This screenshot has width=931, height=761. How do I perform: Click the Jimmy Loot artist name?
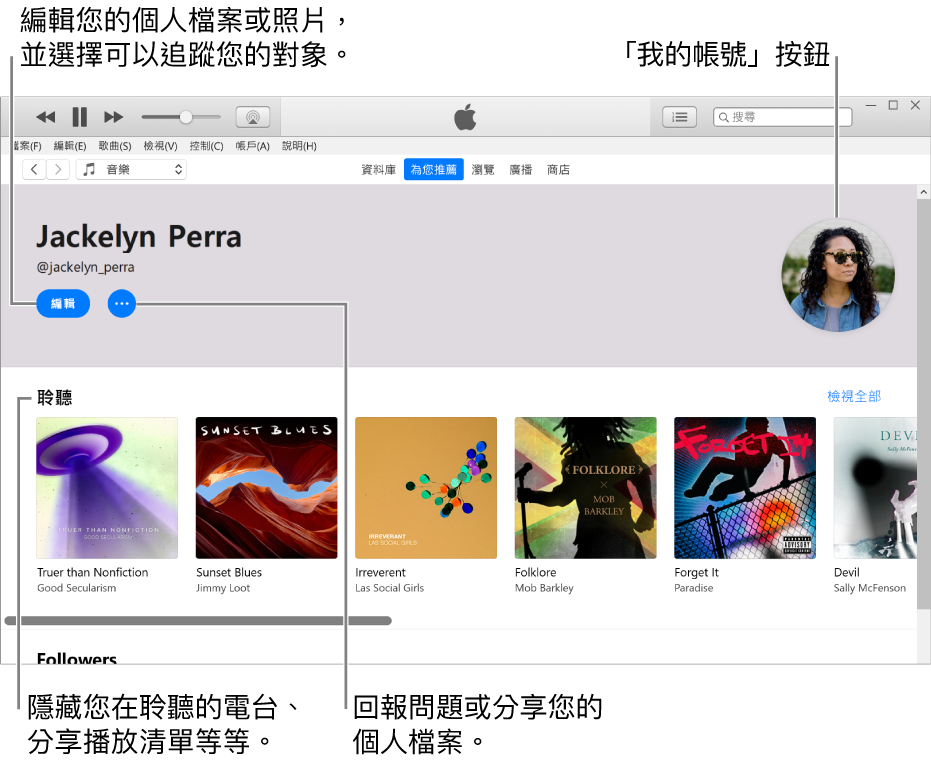click(x=223, y=588)
